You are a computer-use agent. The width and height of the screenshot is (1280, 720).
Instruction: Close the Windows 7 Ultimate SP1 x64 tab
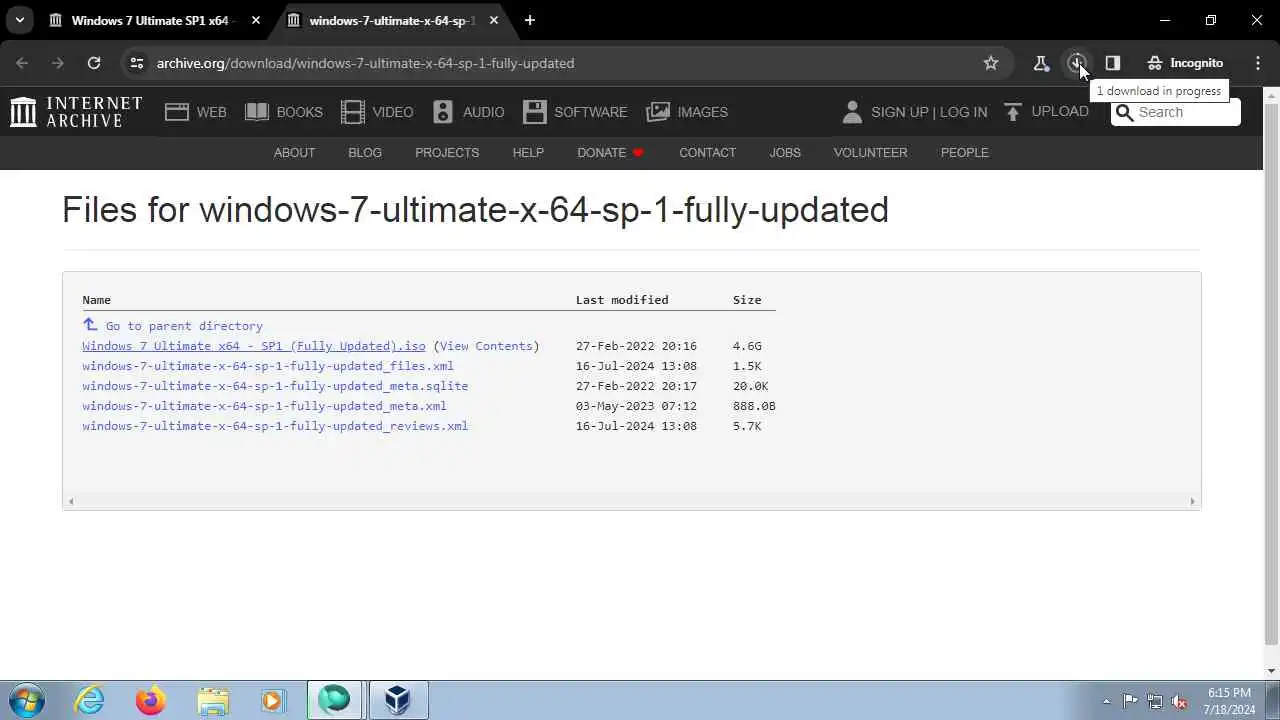[256, 20]
